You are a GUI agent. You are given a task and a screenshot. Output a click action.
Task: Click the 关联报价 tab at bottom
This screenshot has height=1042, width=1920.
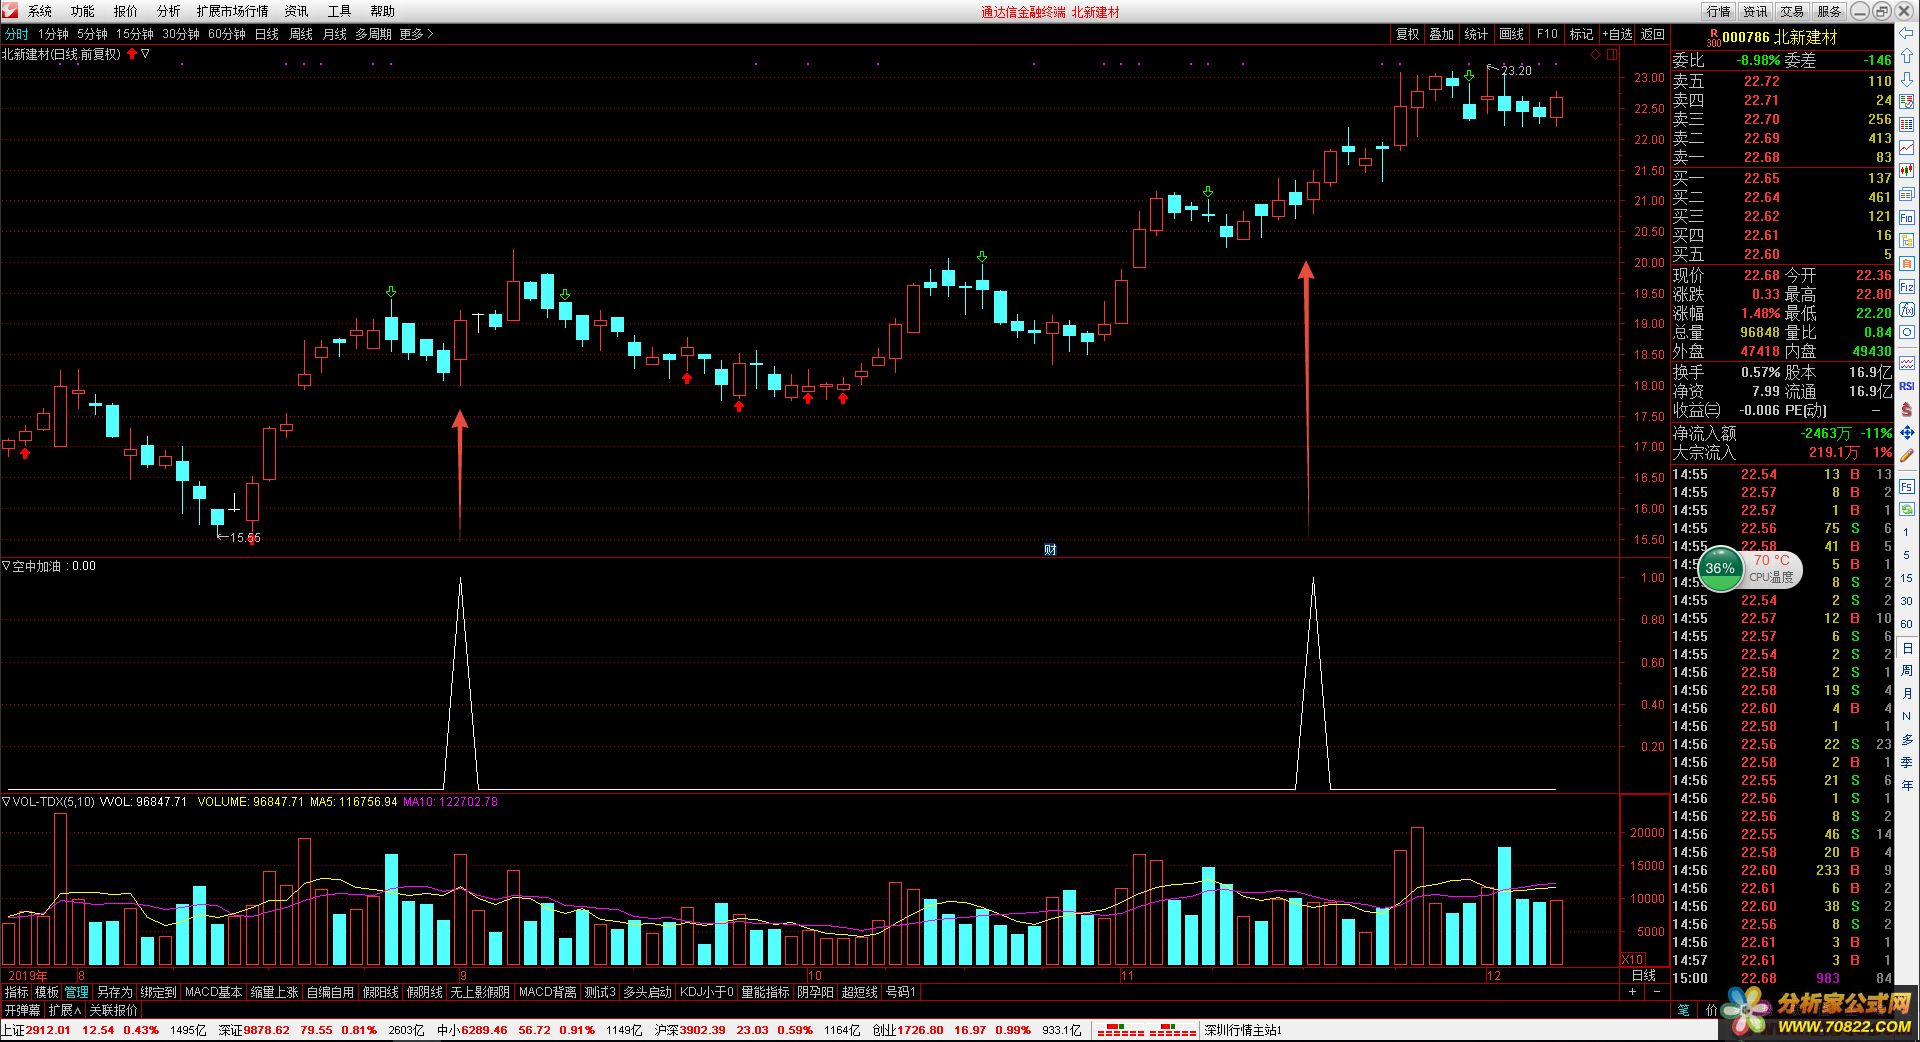(113, 1011)
